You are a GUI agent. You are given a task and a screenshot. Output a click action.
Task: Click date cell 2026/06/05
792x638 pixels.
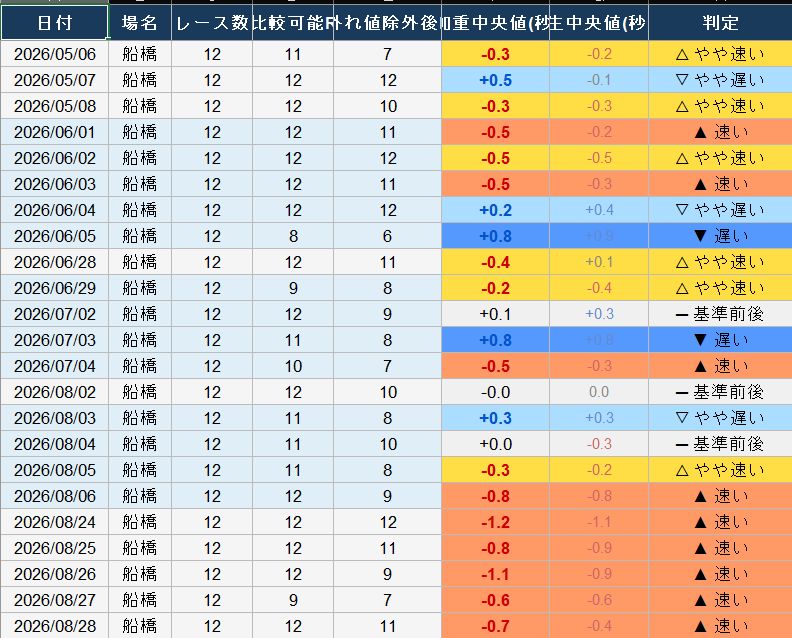point(55,236)
